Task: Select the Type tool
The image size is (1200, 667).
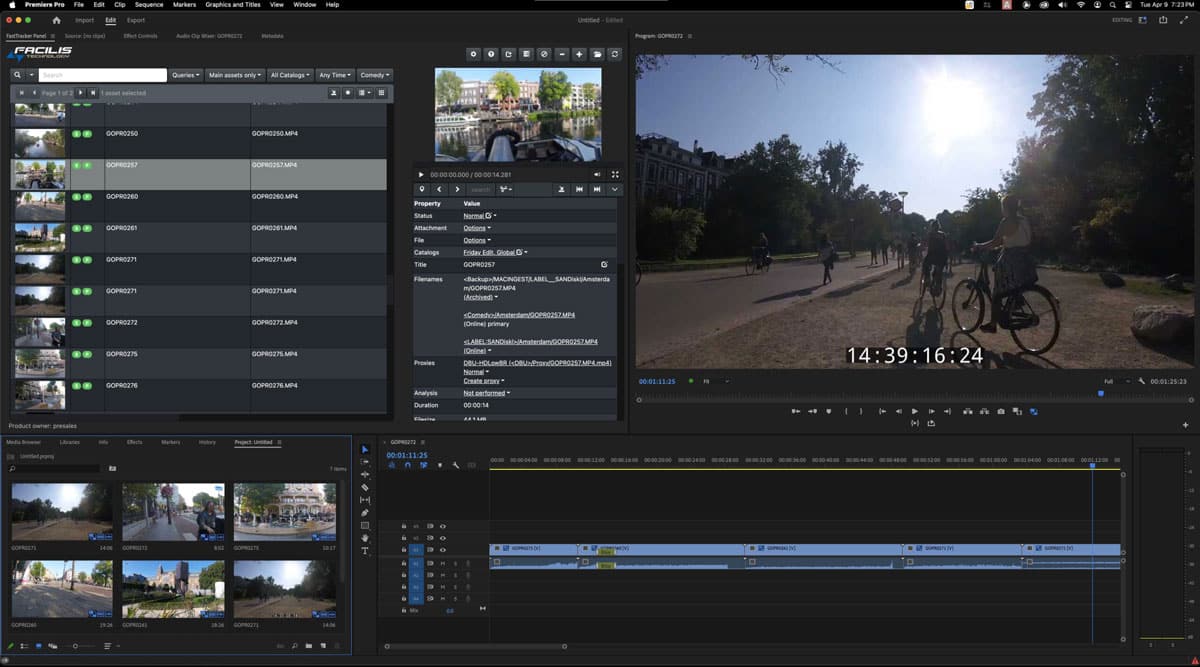Action: click(364, 551)
